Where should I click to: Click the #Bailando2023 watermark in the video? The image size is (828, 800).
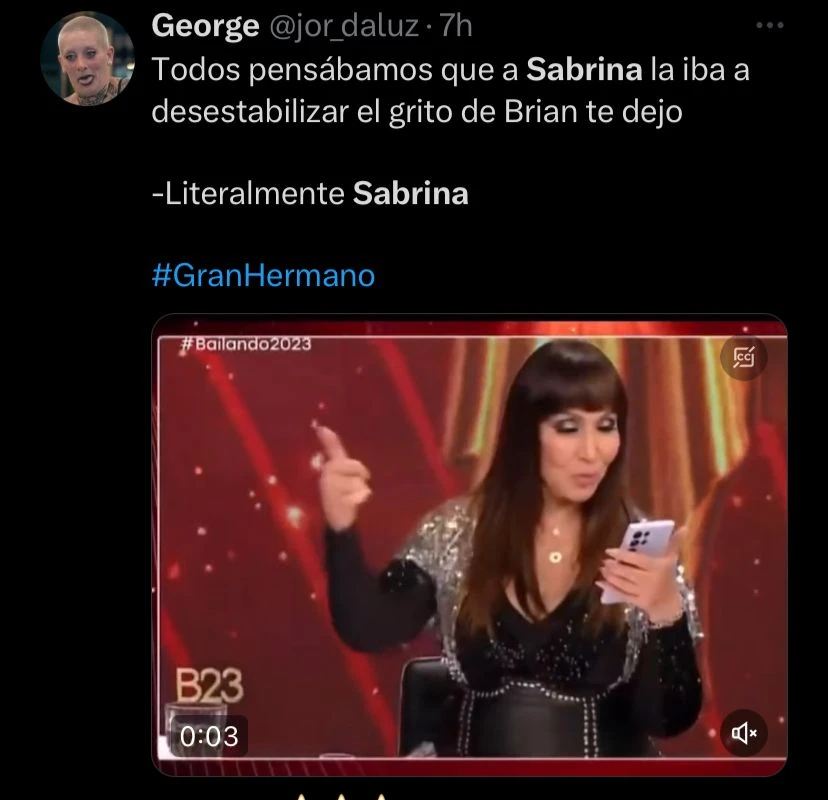coord(246,344)
